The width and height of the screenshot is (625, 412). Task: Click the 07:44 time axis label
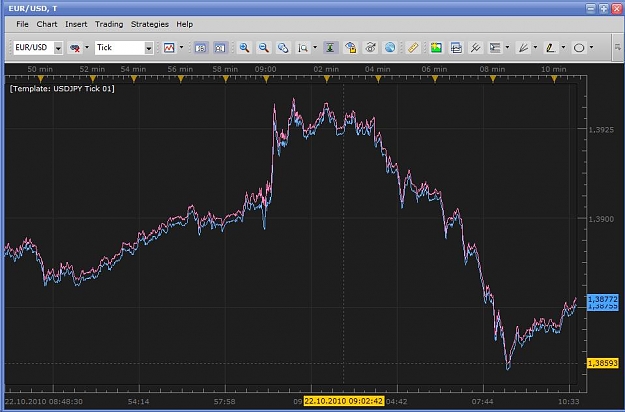(x=482, y=402)
